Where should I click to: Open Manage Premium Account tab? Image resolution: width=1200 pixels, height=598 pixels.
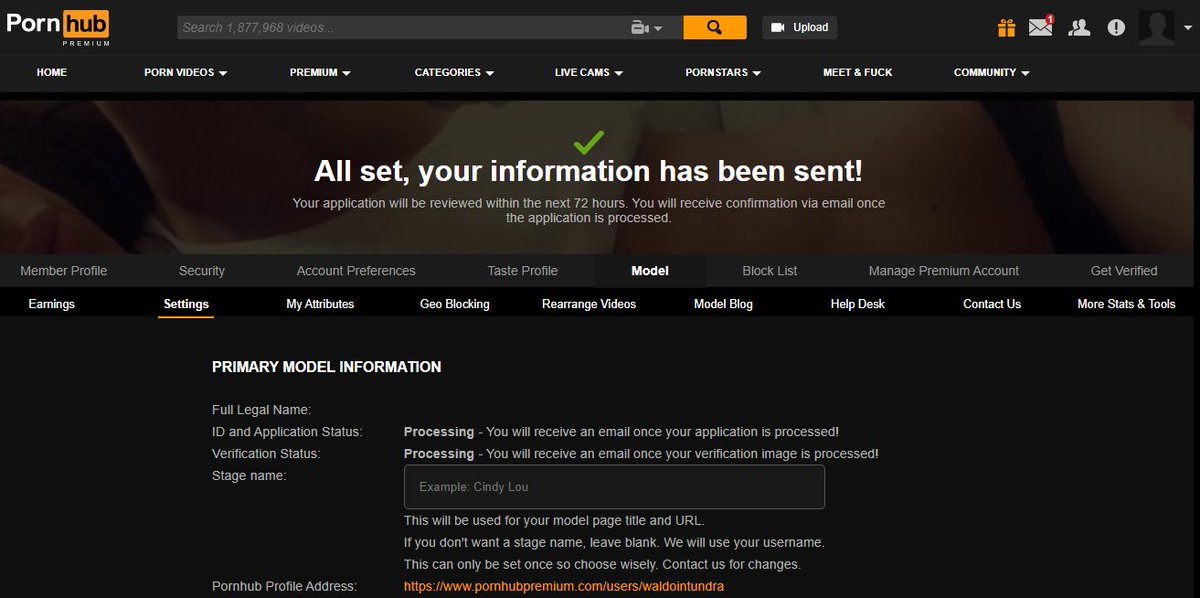[x=944, y=270]
